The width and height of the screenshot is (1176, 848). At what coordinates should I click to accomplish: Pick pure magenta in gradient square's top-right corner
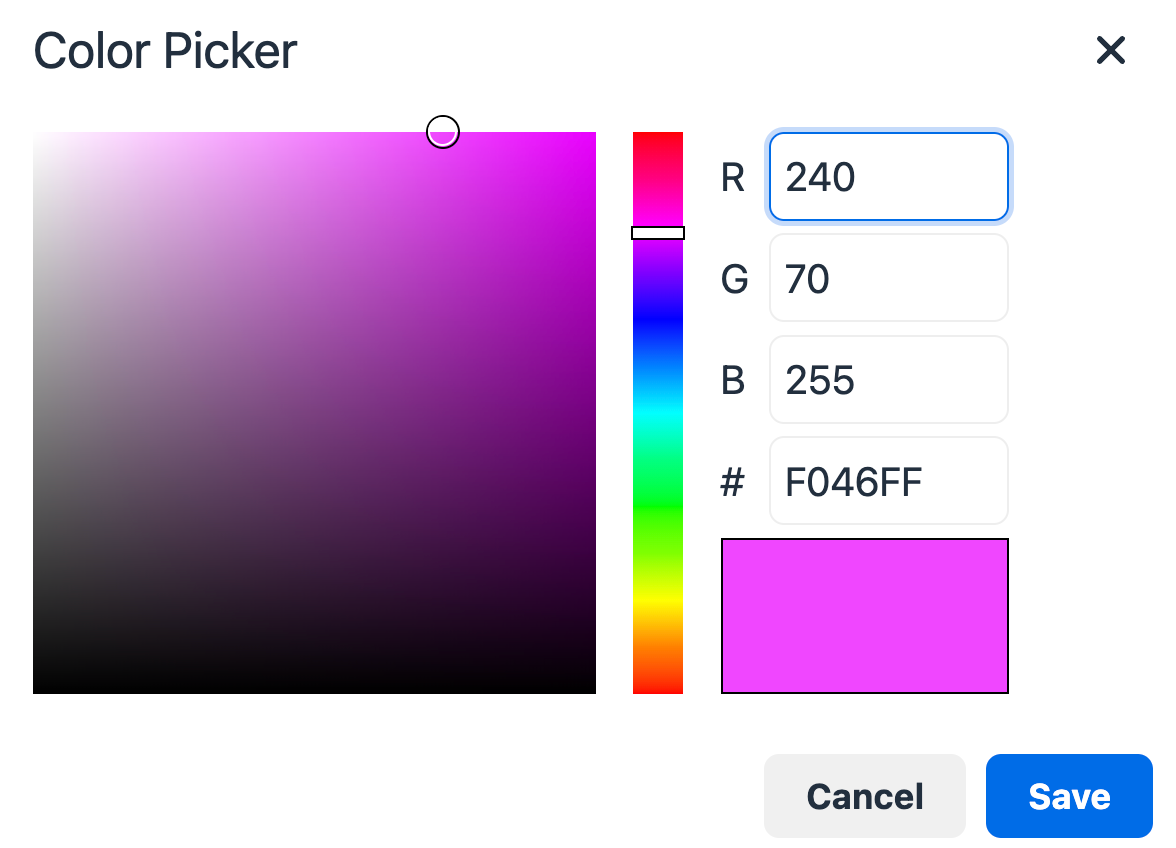(592, 135)
